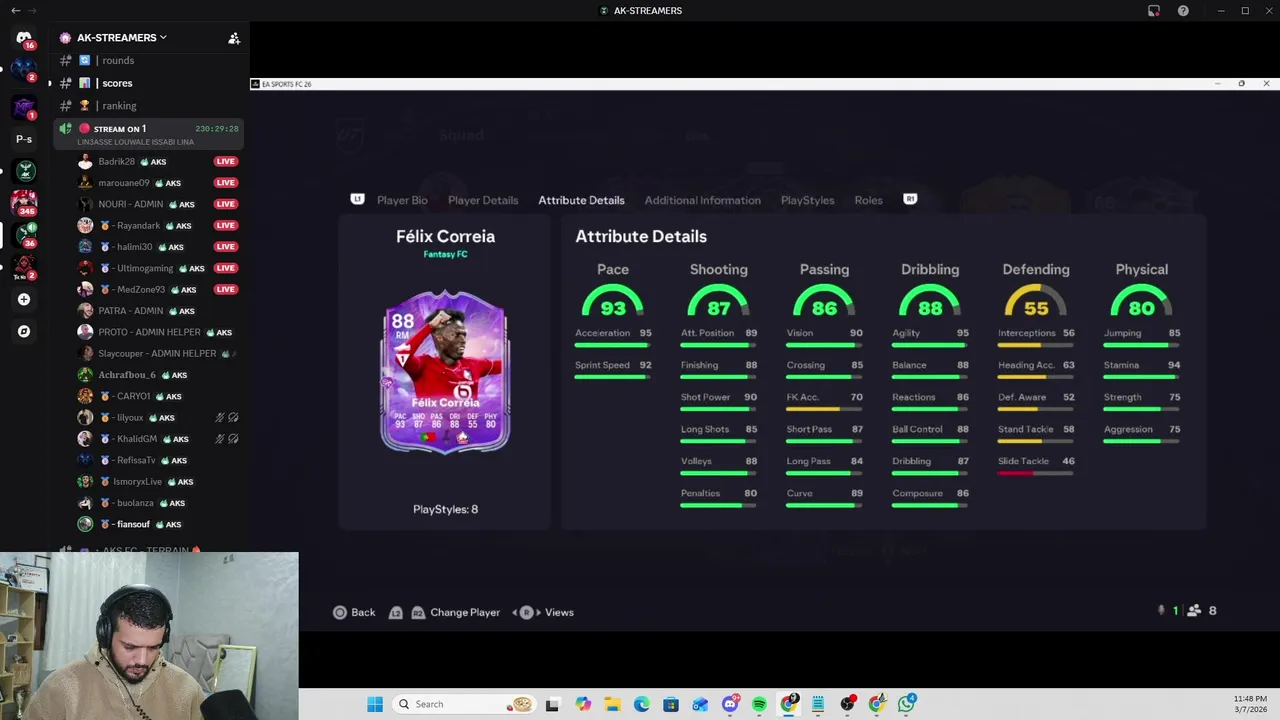Open Discover servers compass icon
The height and width of the screenshot is (720, 1280).
pyautogui.click(x=24, y=331)
